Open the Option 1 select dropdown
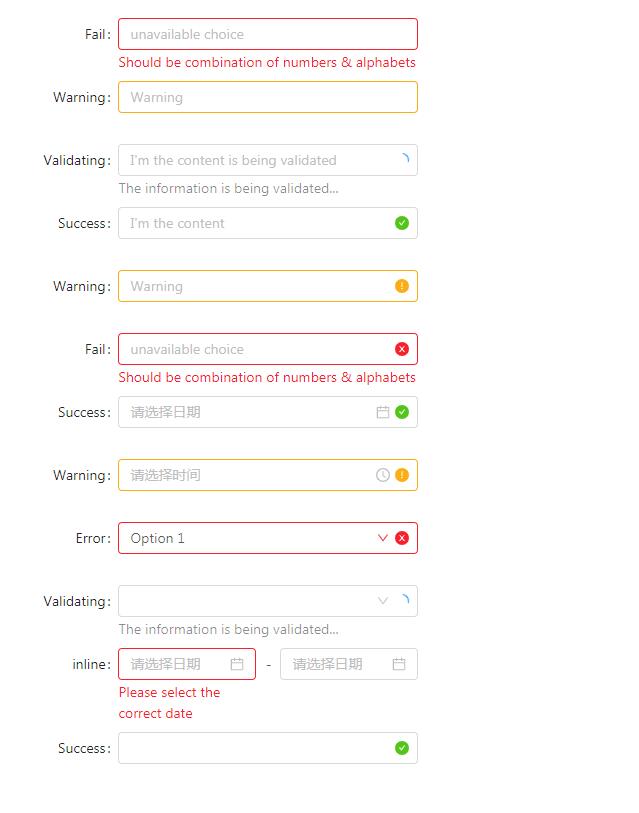This screenshot has width=639, height=813. (x=250, y=538)
